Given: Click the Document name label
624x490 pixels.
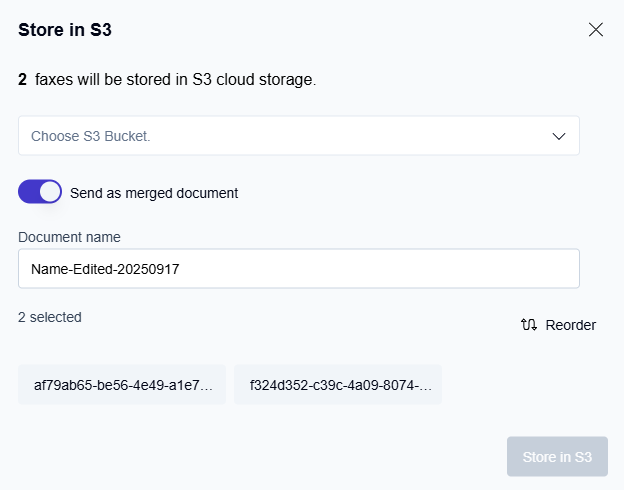Looking at the screenshot, I should pyautogui.click(x=69, y=237).
